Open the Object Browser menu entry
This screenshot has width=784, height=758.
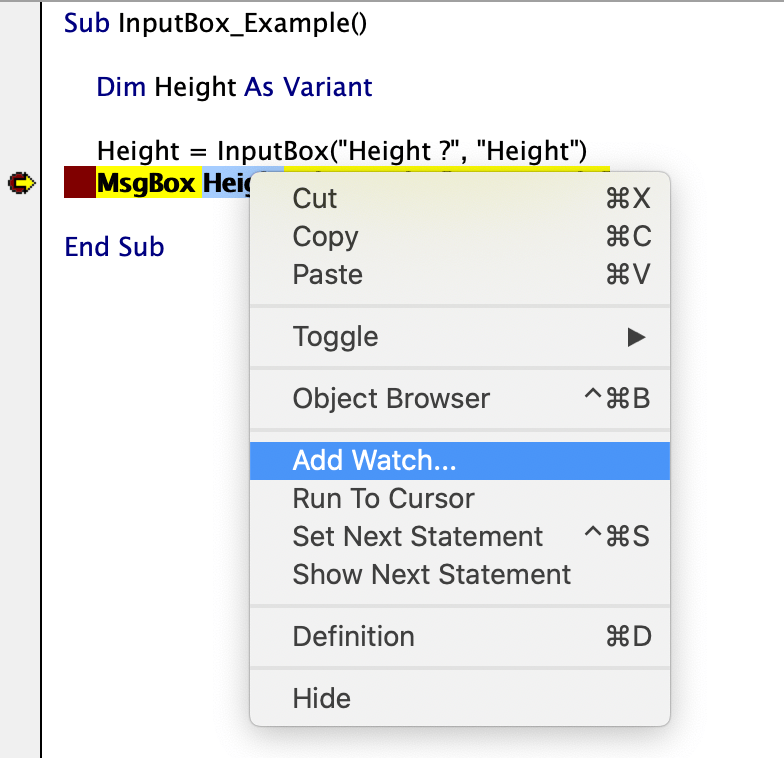click(x=391, y=399)
